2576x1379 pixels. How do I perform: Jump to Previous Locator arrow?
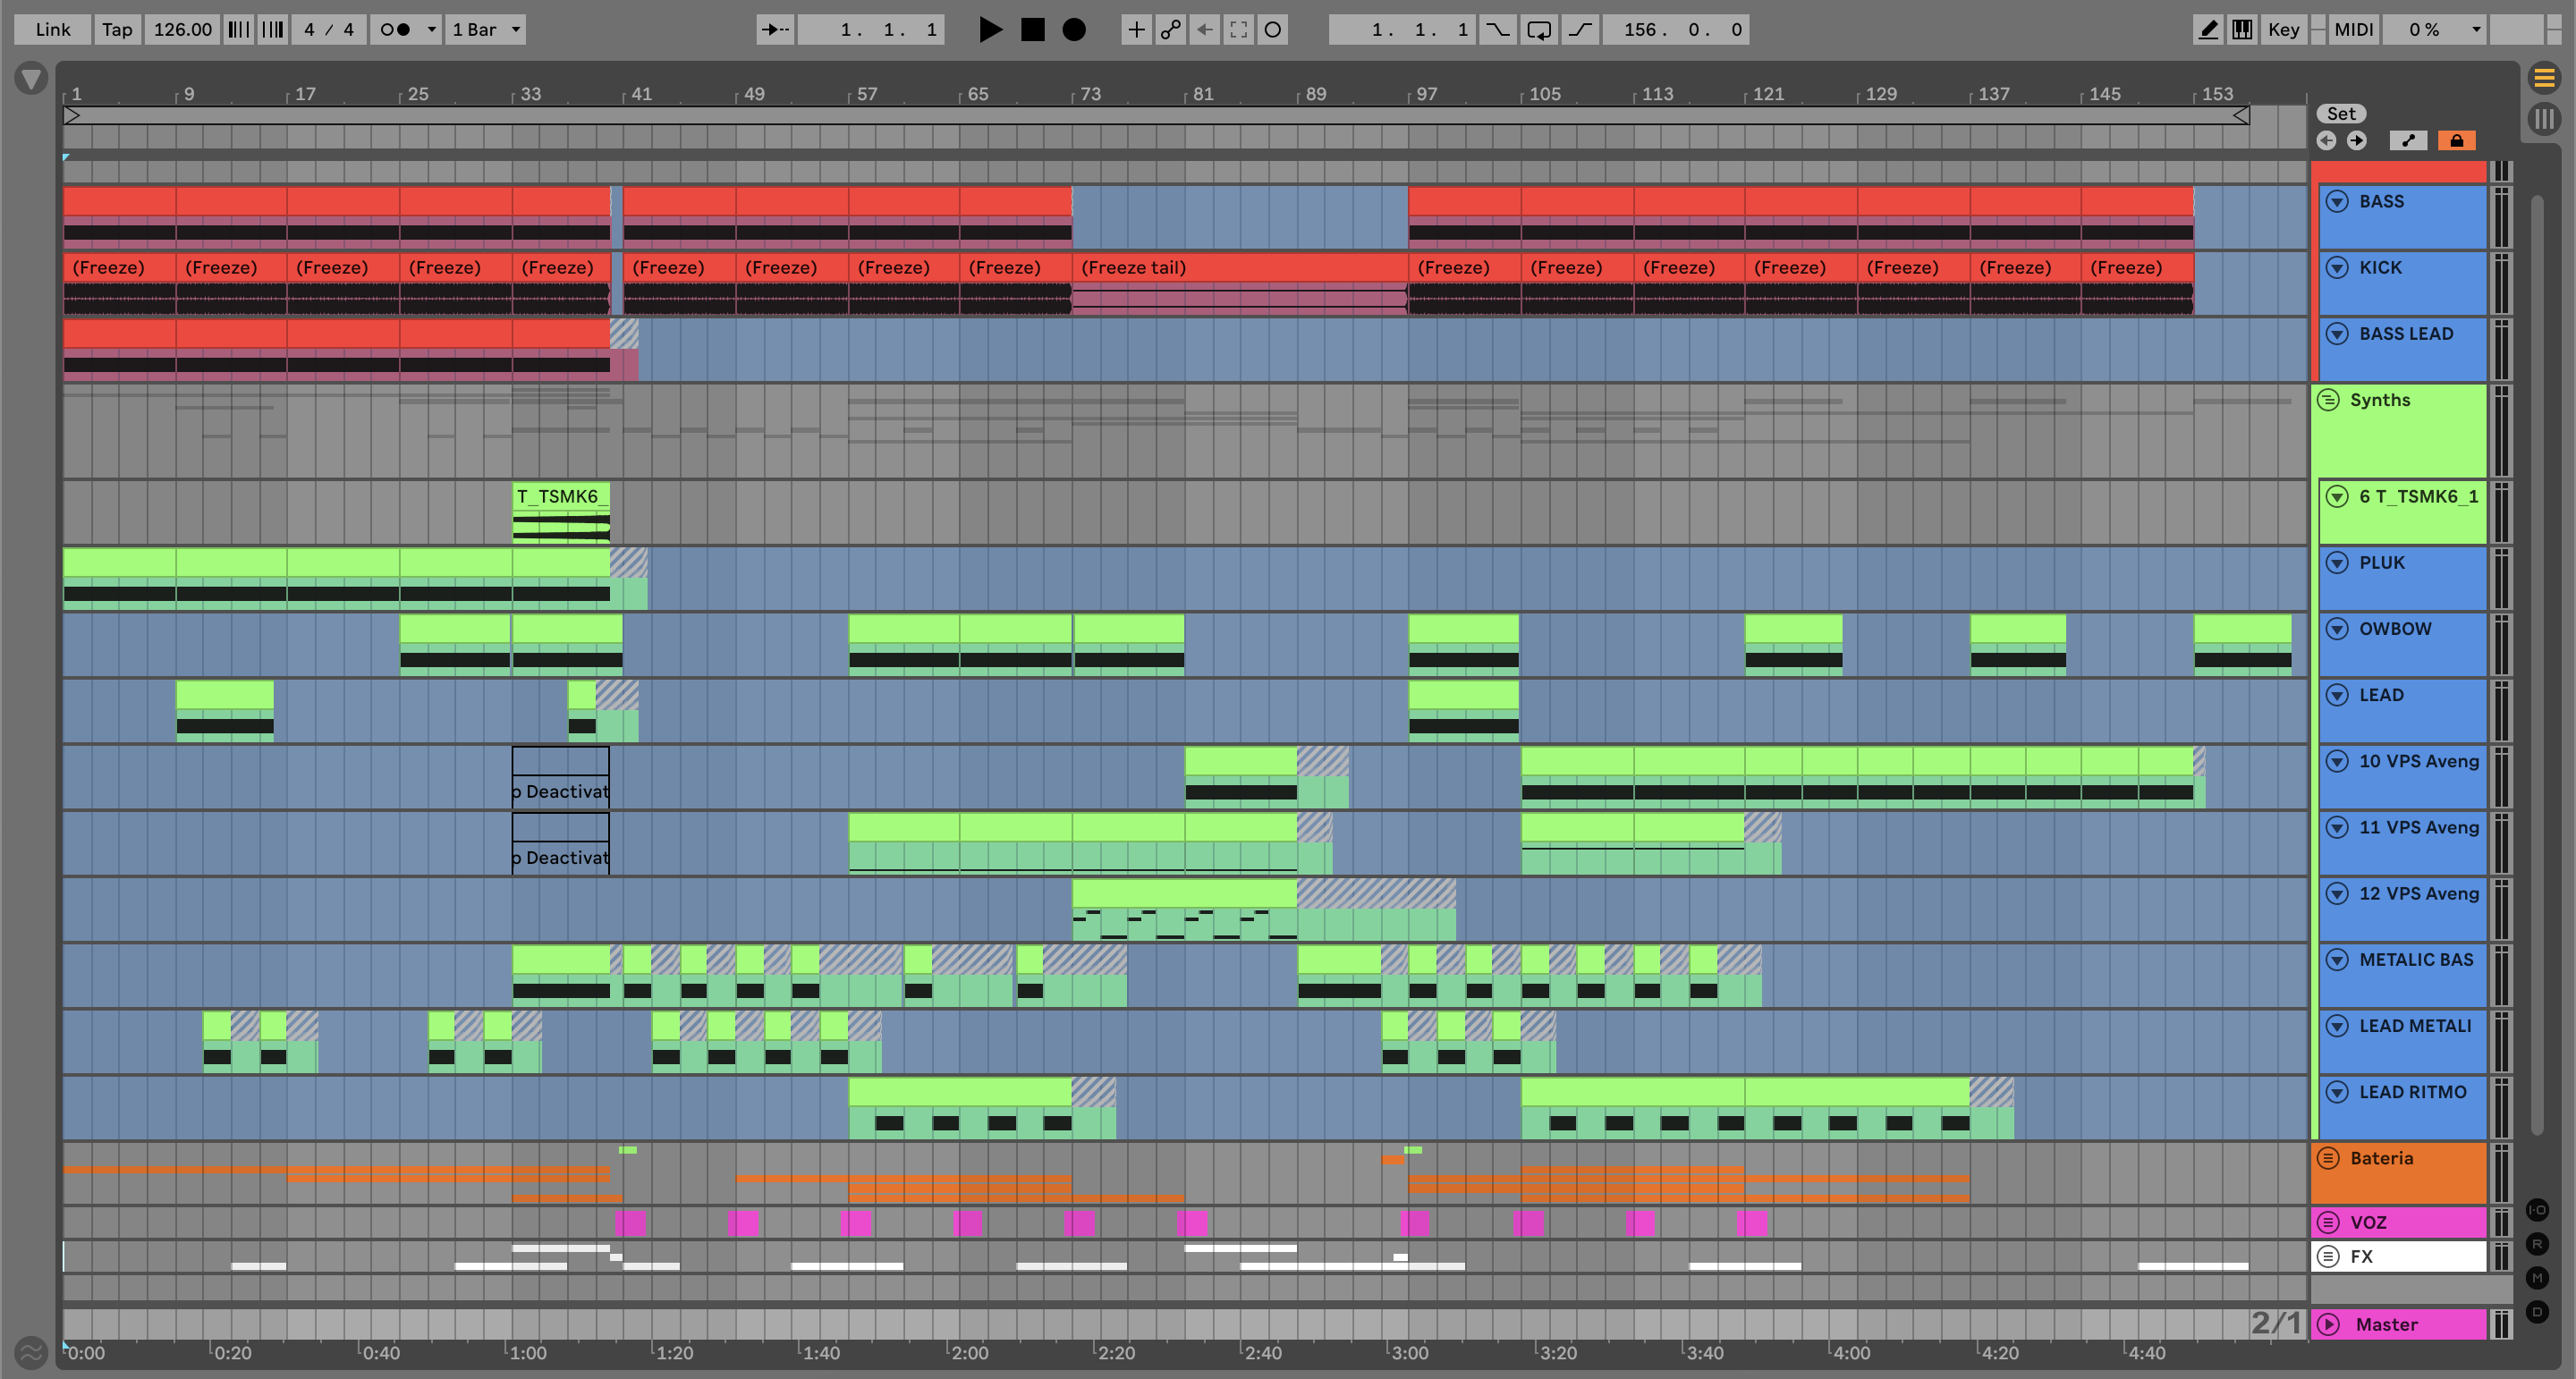2327,140
